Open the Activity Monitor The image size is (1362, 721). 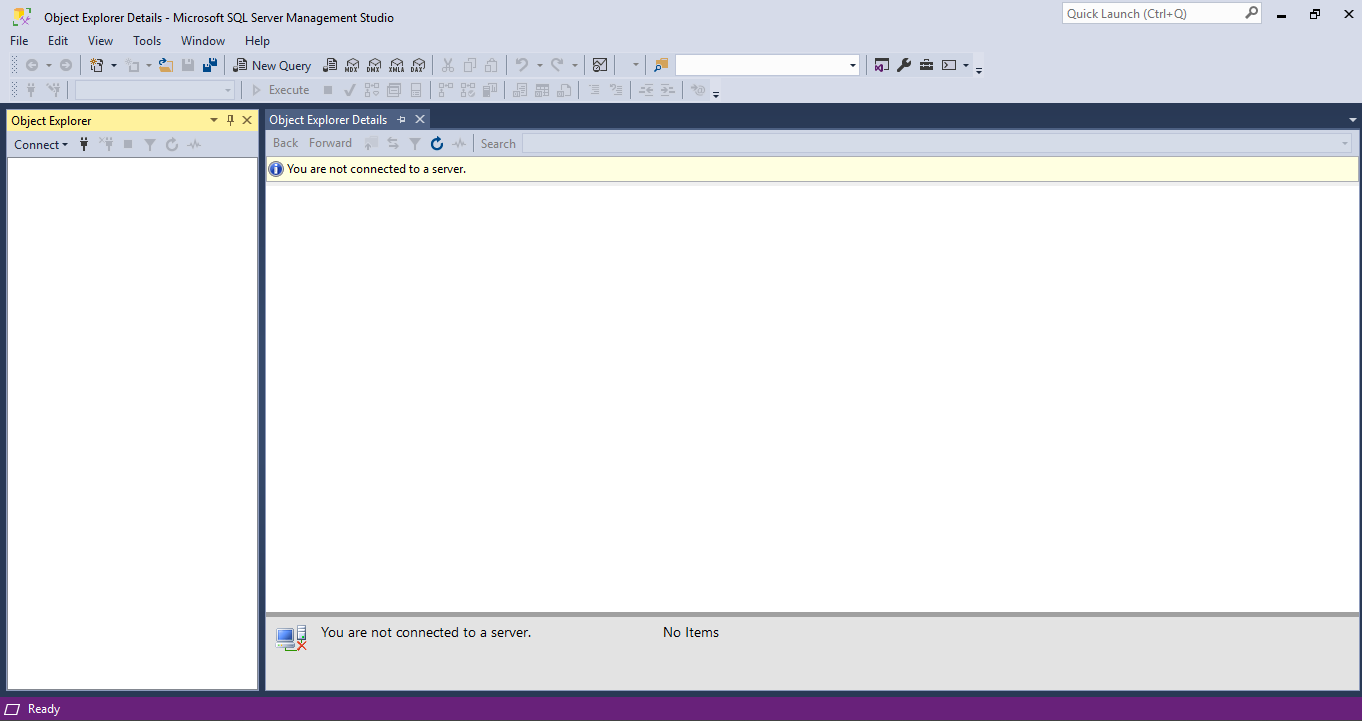pyautogui.click(x=599, y=65)
